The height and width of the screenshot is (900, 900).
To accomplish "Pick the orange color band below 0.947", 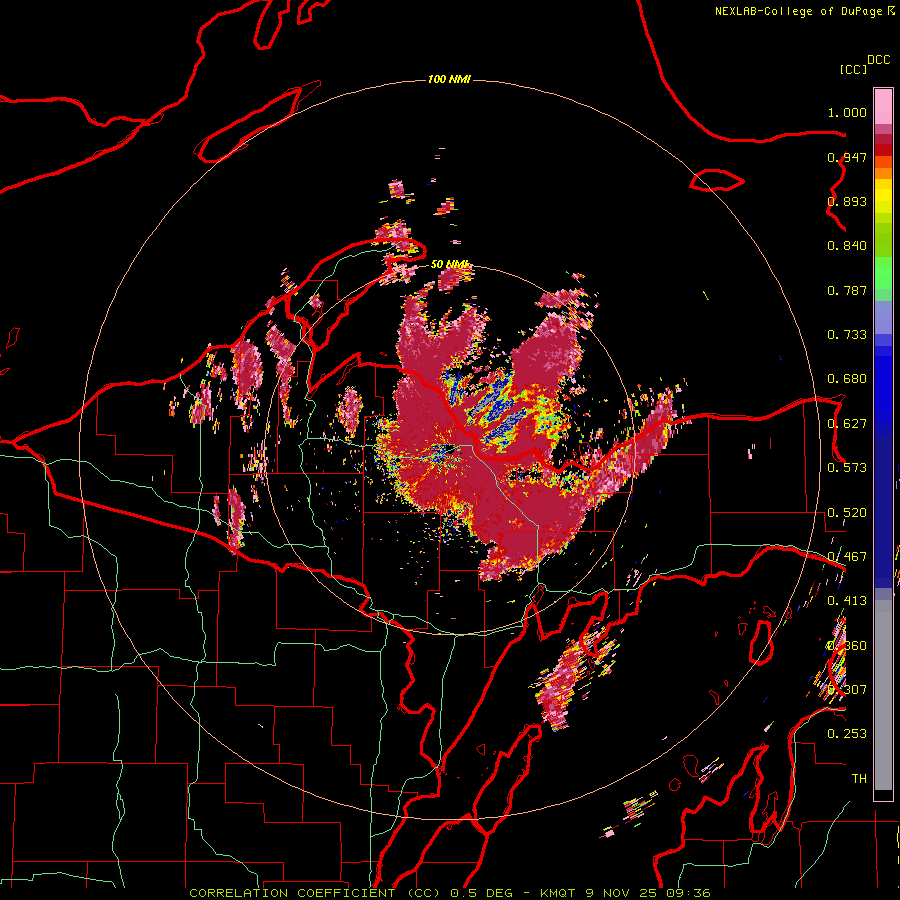I will (883, 173).
